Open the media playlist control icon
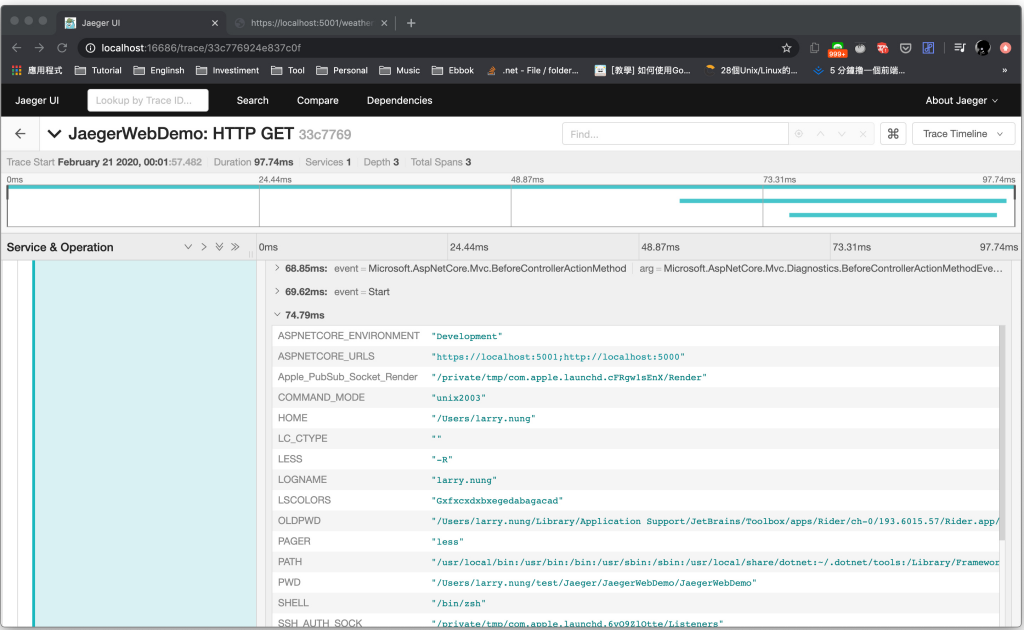Viewport: 1024px width, 630px height. [x=959, y=48]
